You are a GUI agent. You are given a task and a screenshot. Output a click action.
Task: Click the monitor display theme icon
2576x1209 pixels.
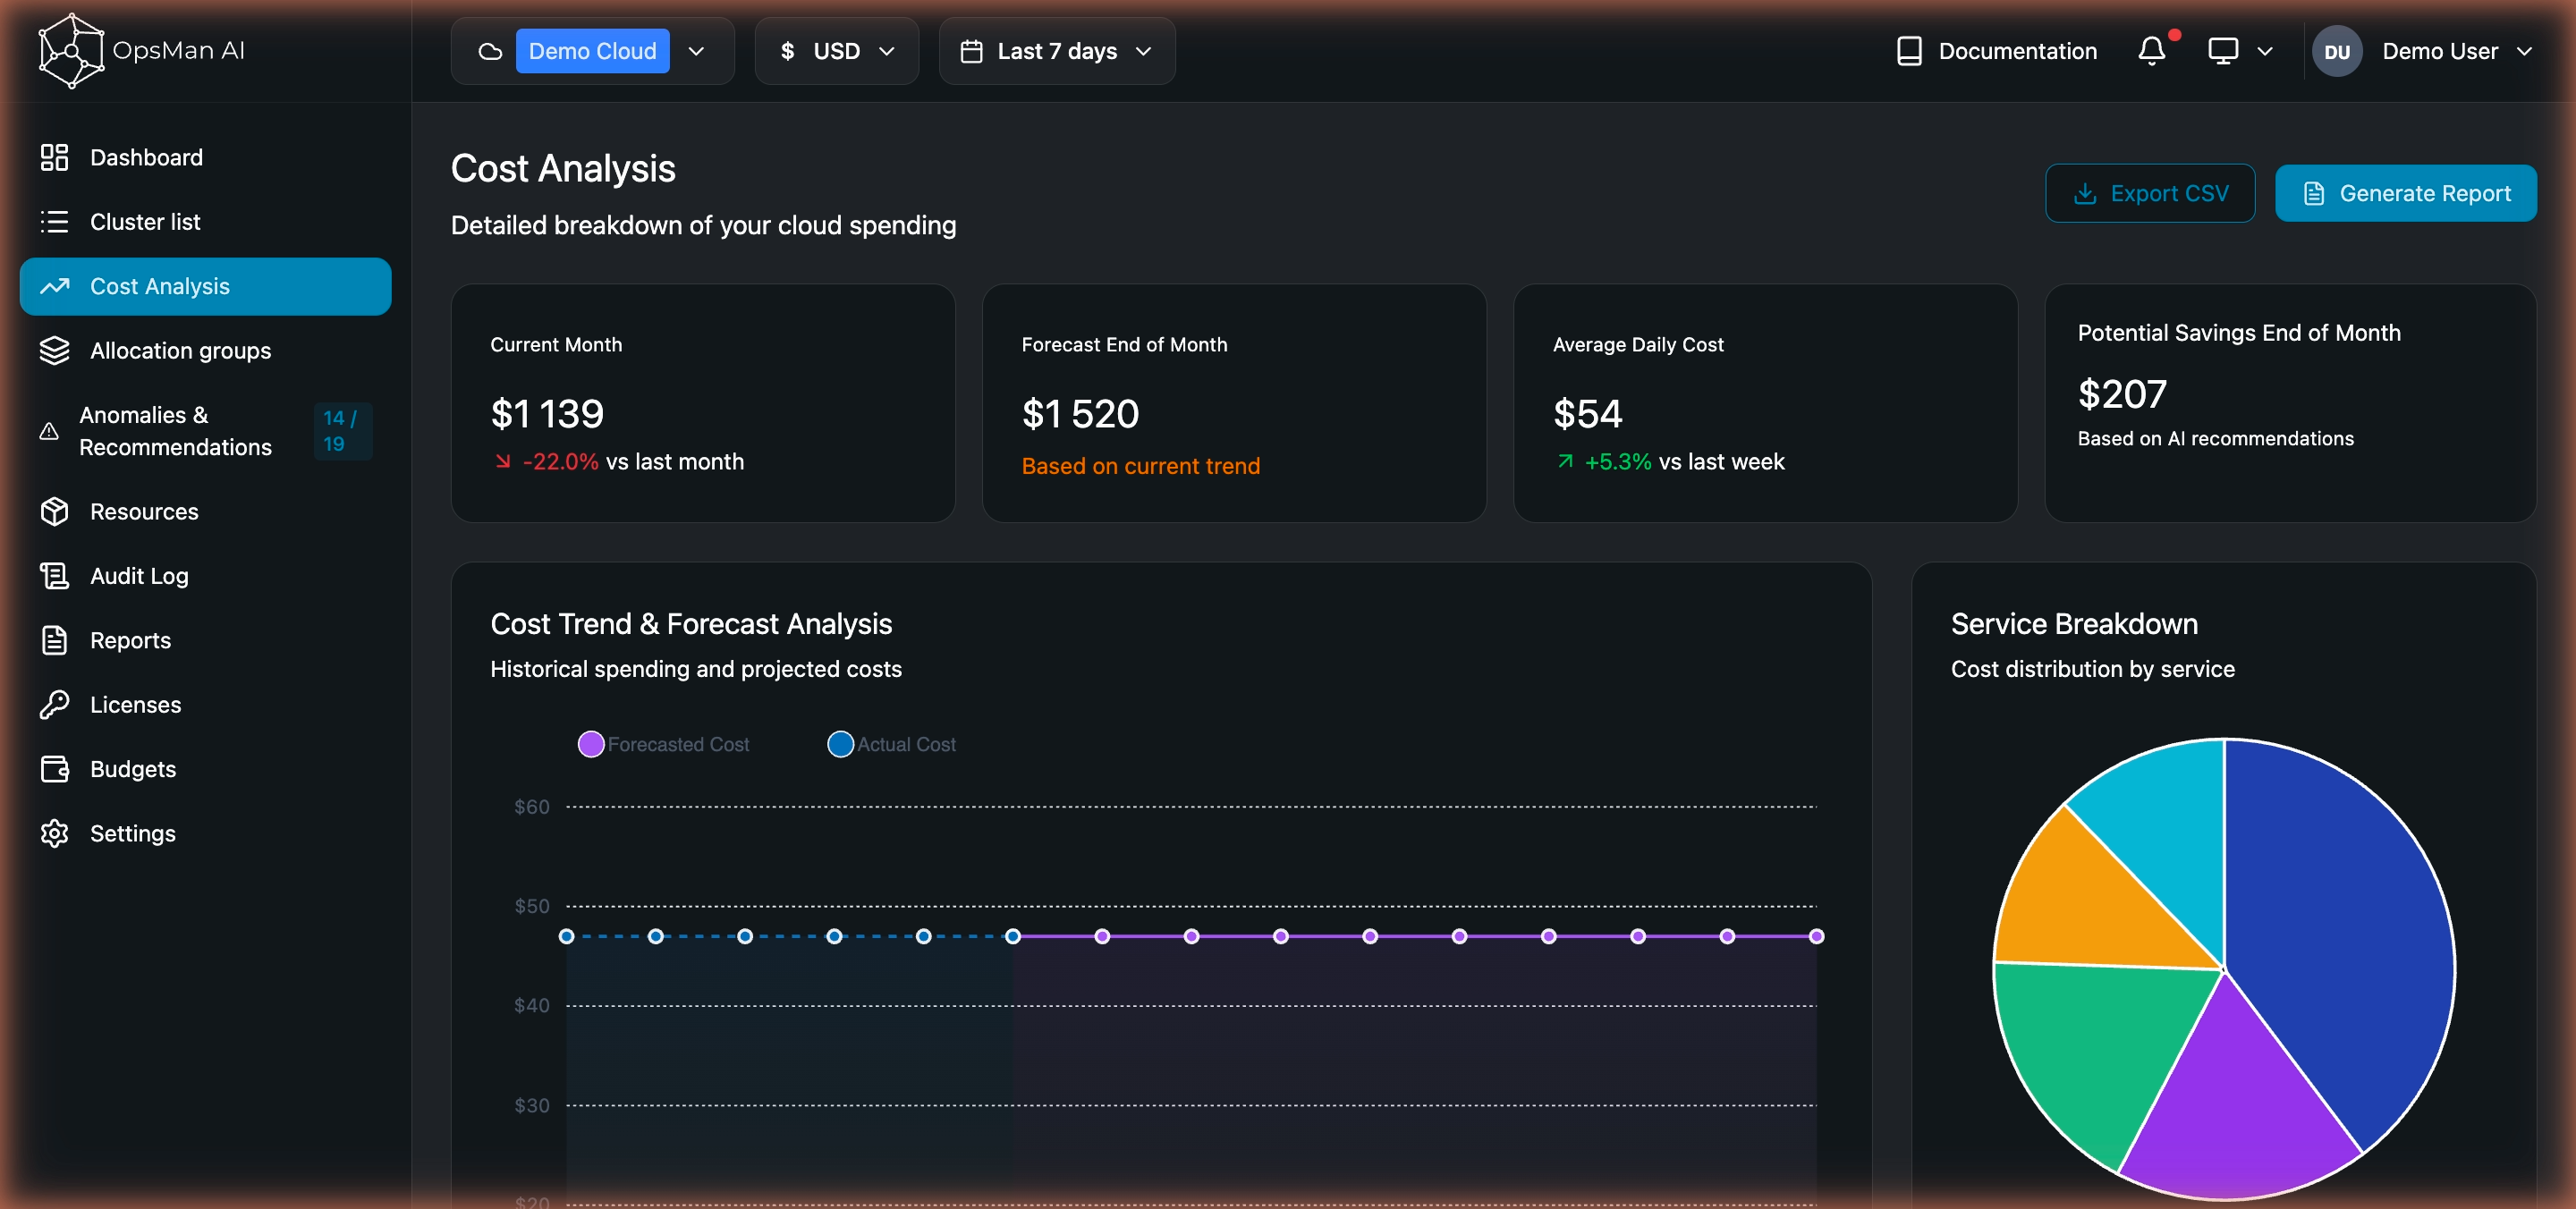click(x=2222, y=51)
